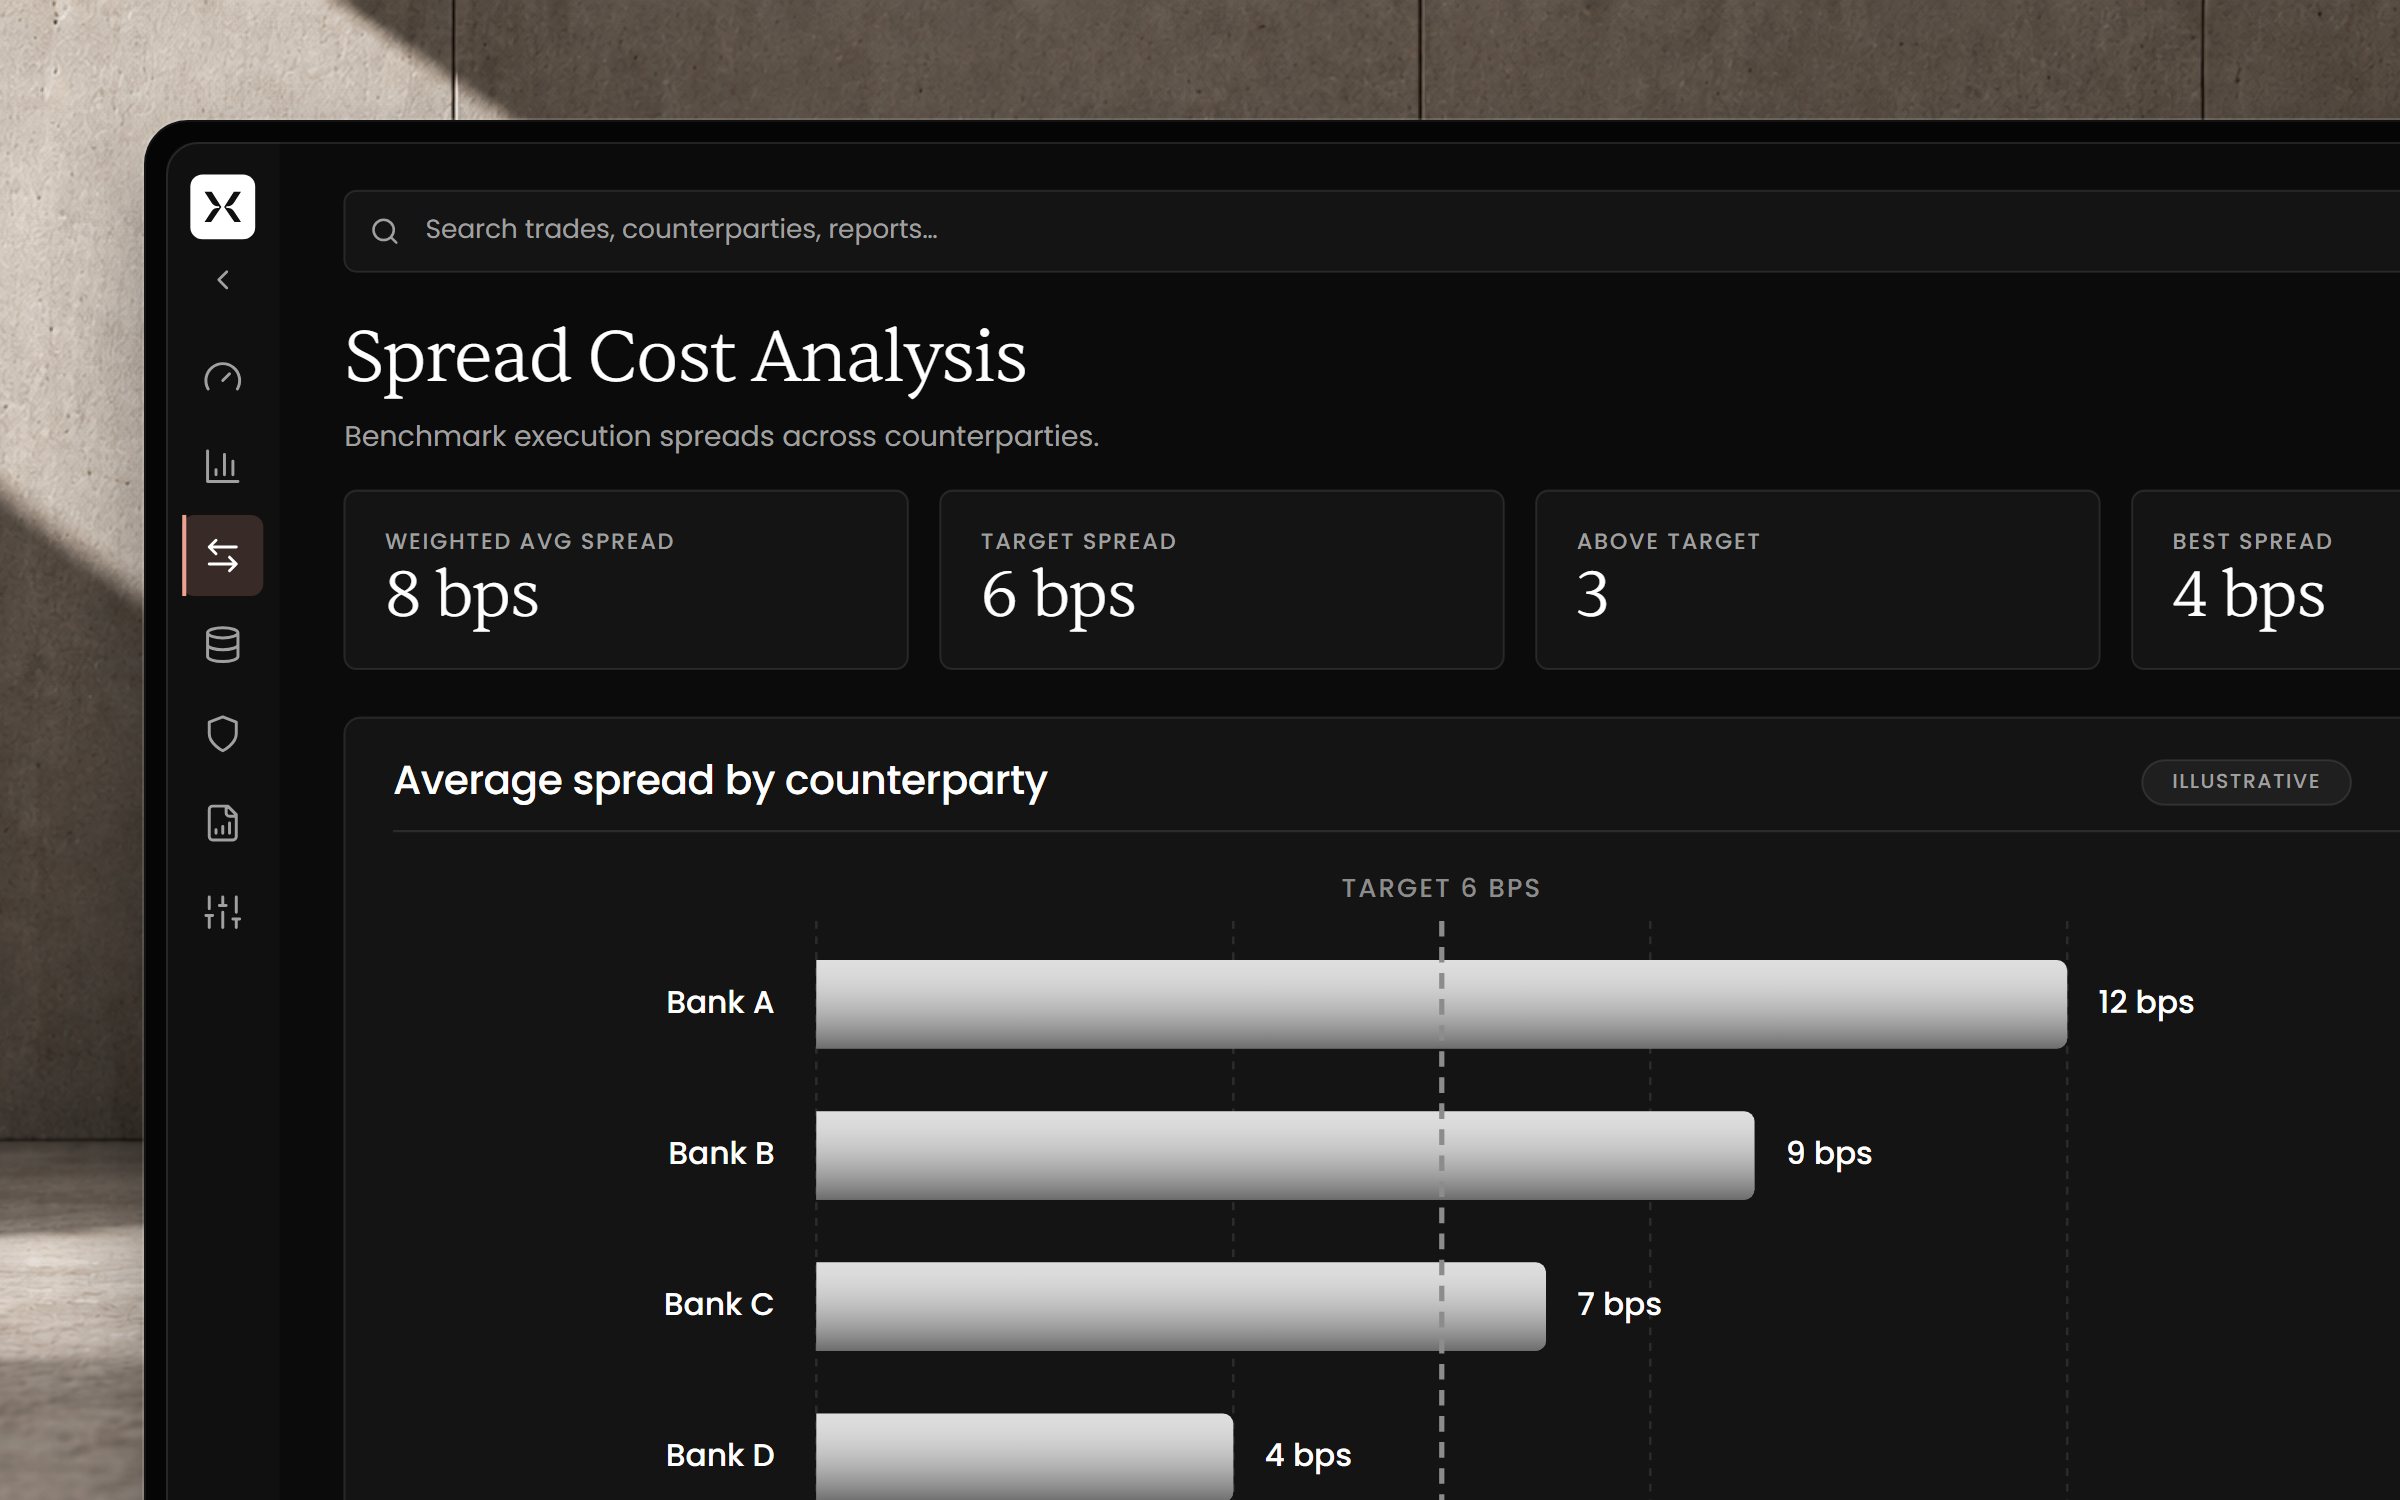Click the Bank C bar in chart
Image resolution: width=2400 pixels, height=1500 pixels.
click(1181, 1306)
